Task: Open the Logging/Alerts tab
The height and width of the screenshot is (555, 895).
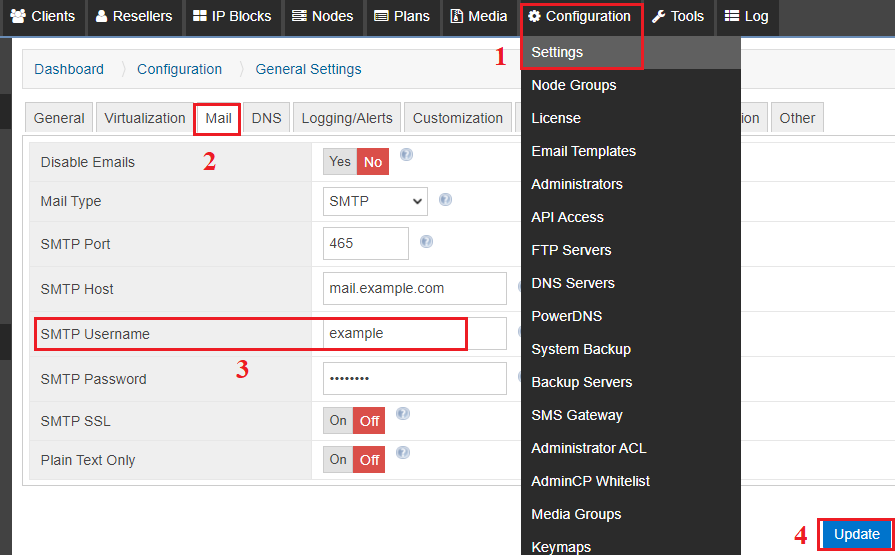Action: click(x=347, y=118)
